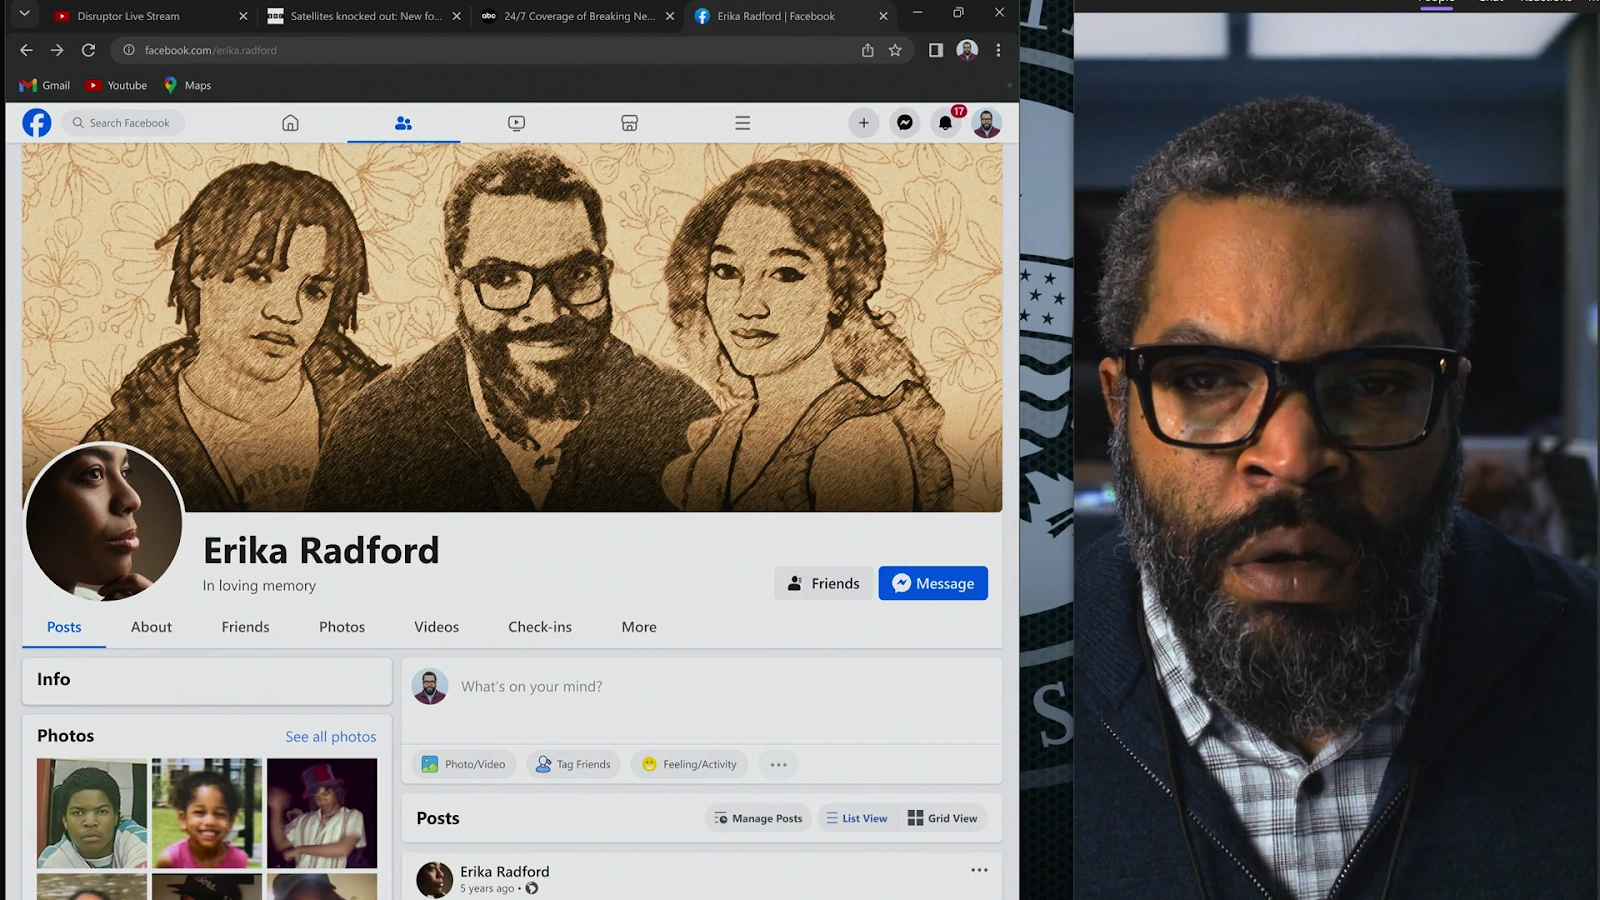The height and width of the screenshot is (900, 1600).
Task: Bookmark this page with the star icon
Action: click(895, 50)
